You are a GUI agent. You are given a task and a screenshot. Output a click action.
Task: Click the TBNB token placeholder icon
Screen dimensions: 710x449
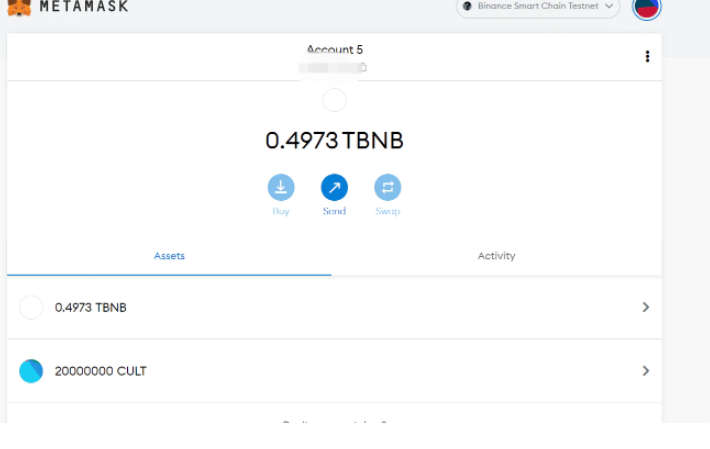(x=31, y=307)
